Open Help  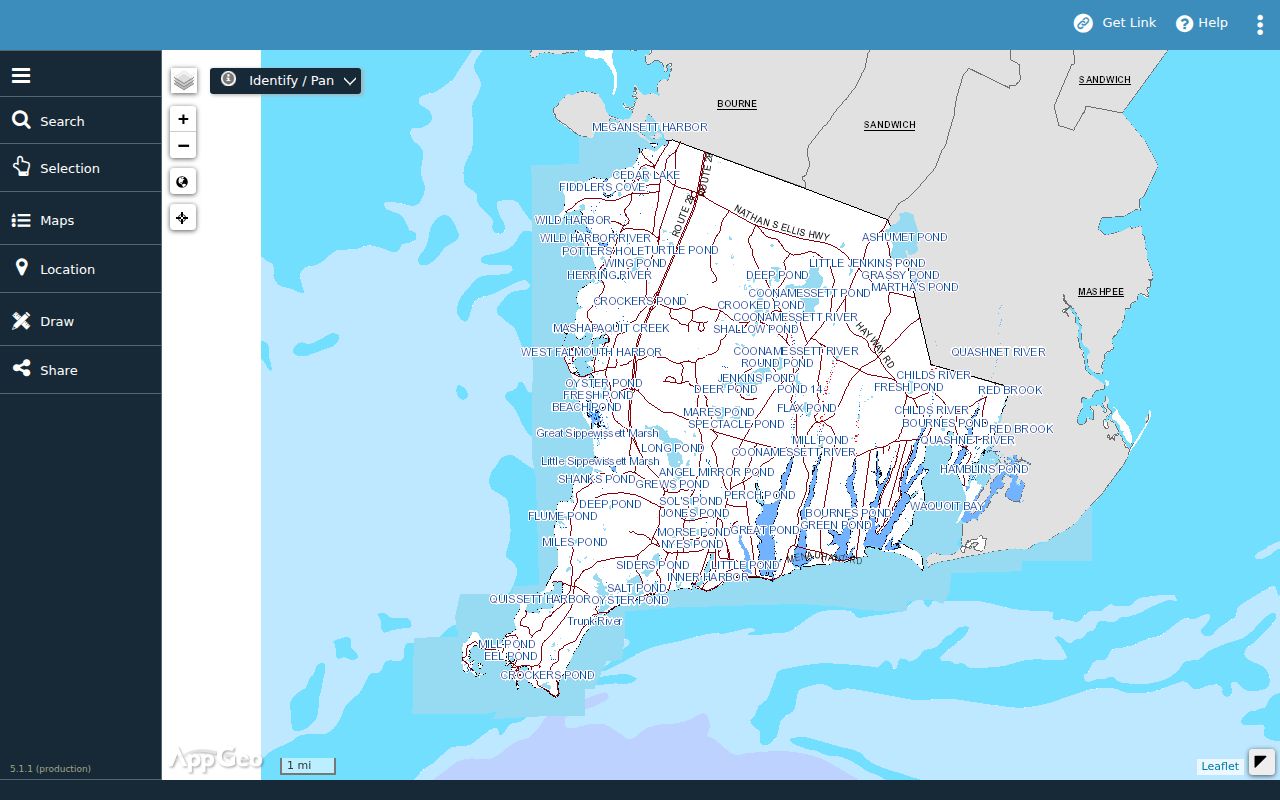(x=1202, y=23)
